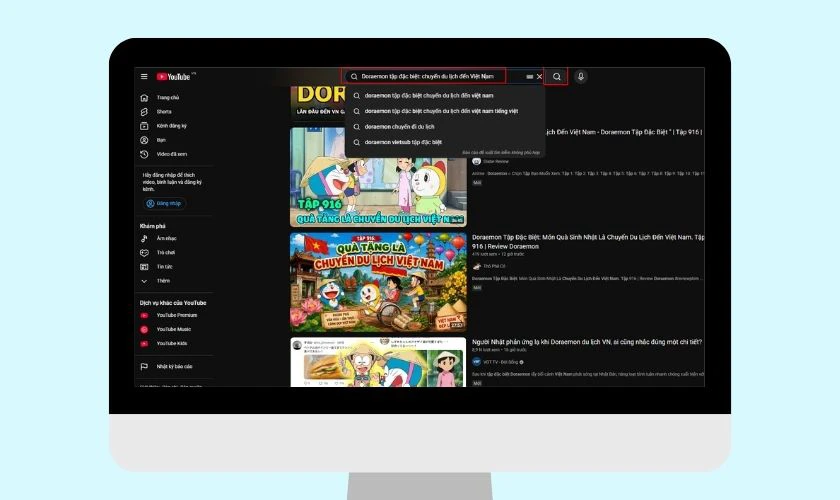
Task: Click channel avatar of the second result
Action: [476, 266]
